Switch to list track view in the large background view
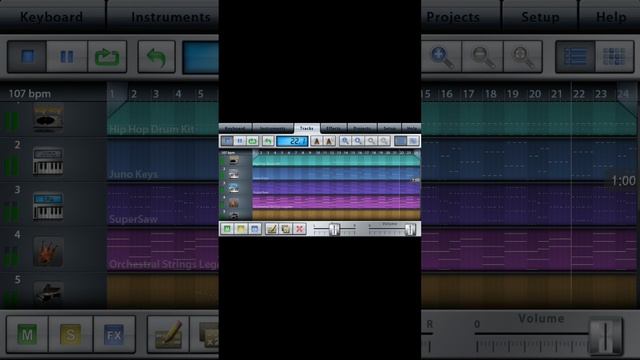This screenshot has height=360, width=640. pyautogui.click(x=575, y=57)
